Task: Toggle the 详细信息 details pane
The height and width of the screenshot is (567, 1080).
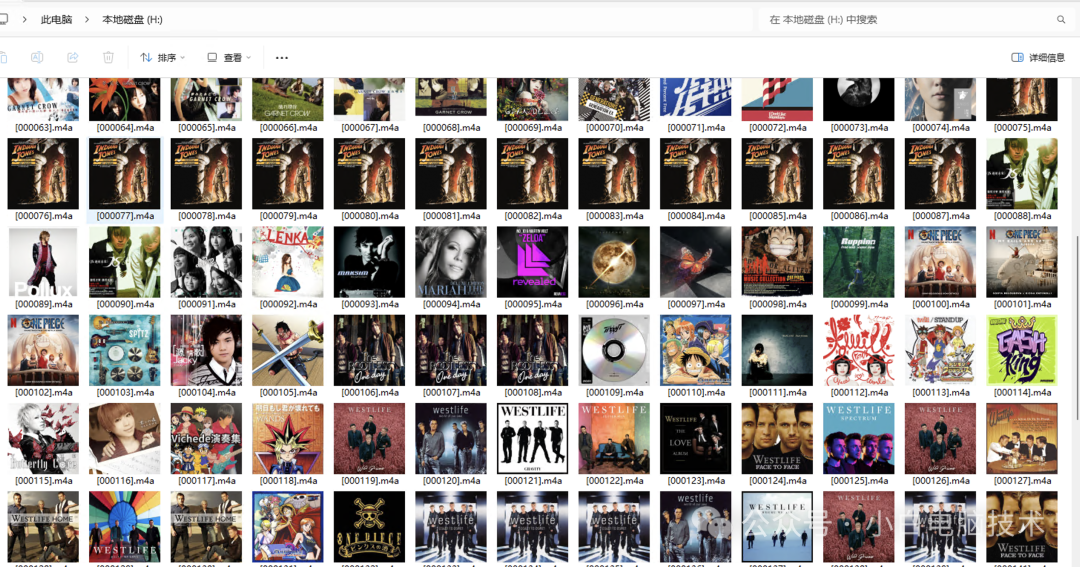Action: pos(1038,58)
